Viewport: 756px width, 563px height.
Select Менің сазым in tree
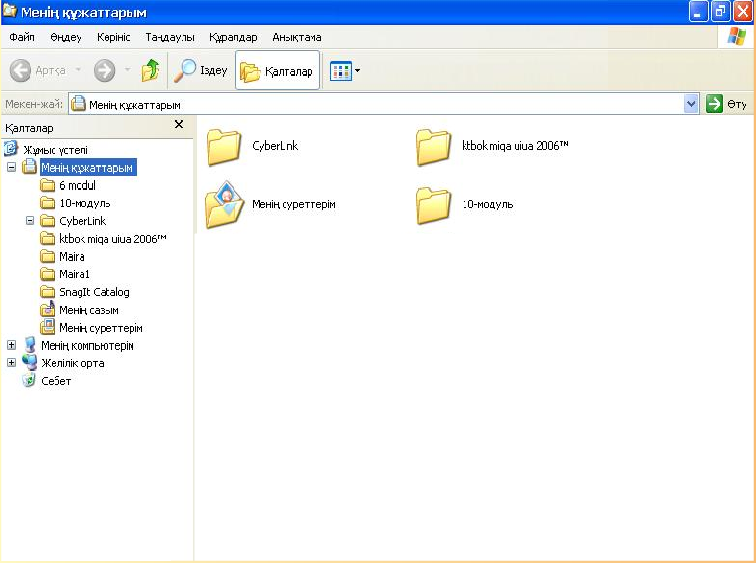pyautogui.click(x=89, y=310)
